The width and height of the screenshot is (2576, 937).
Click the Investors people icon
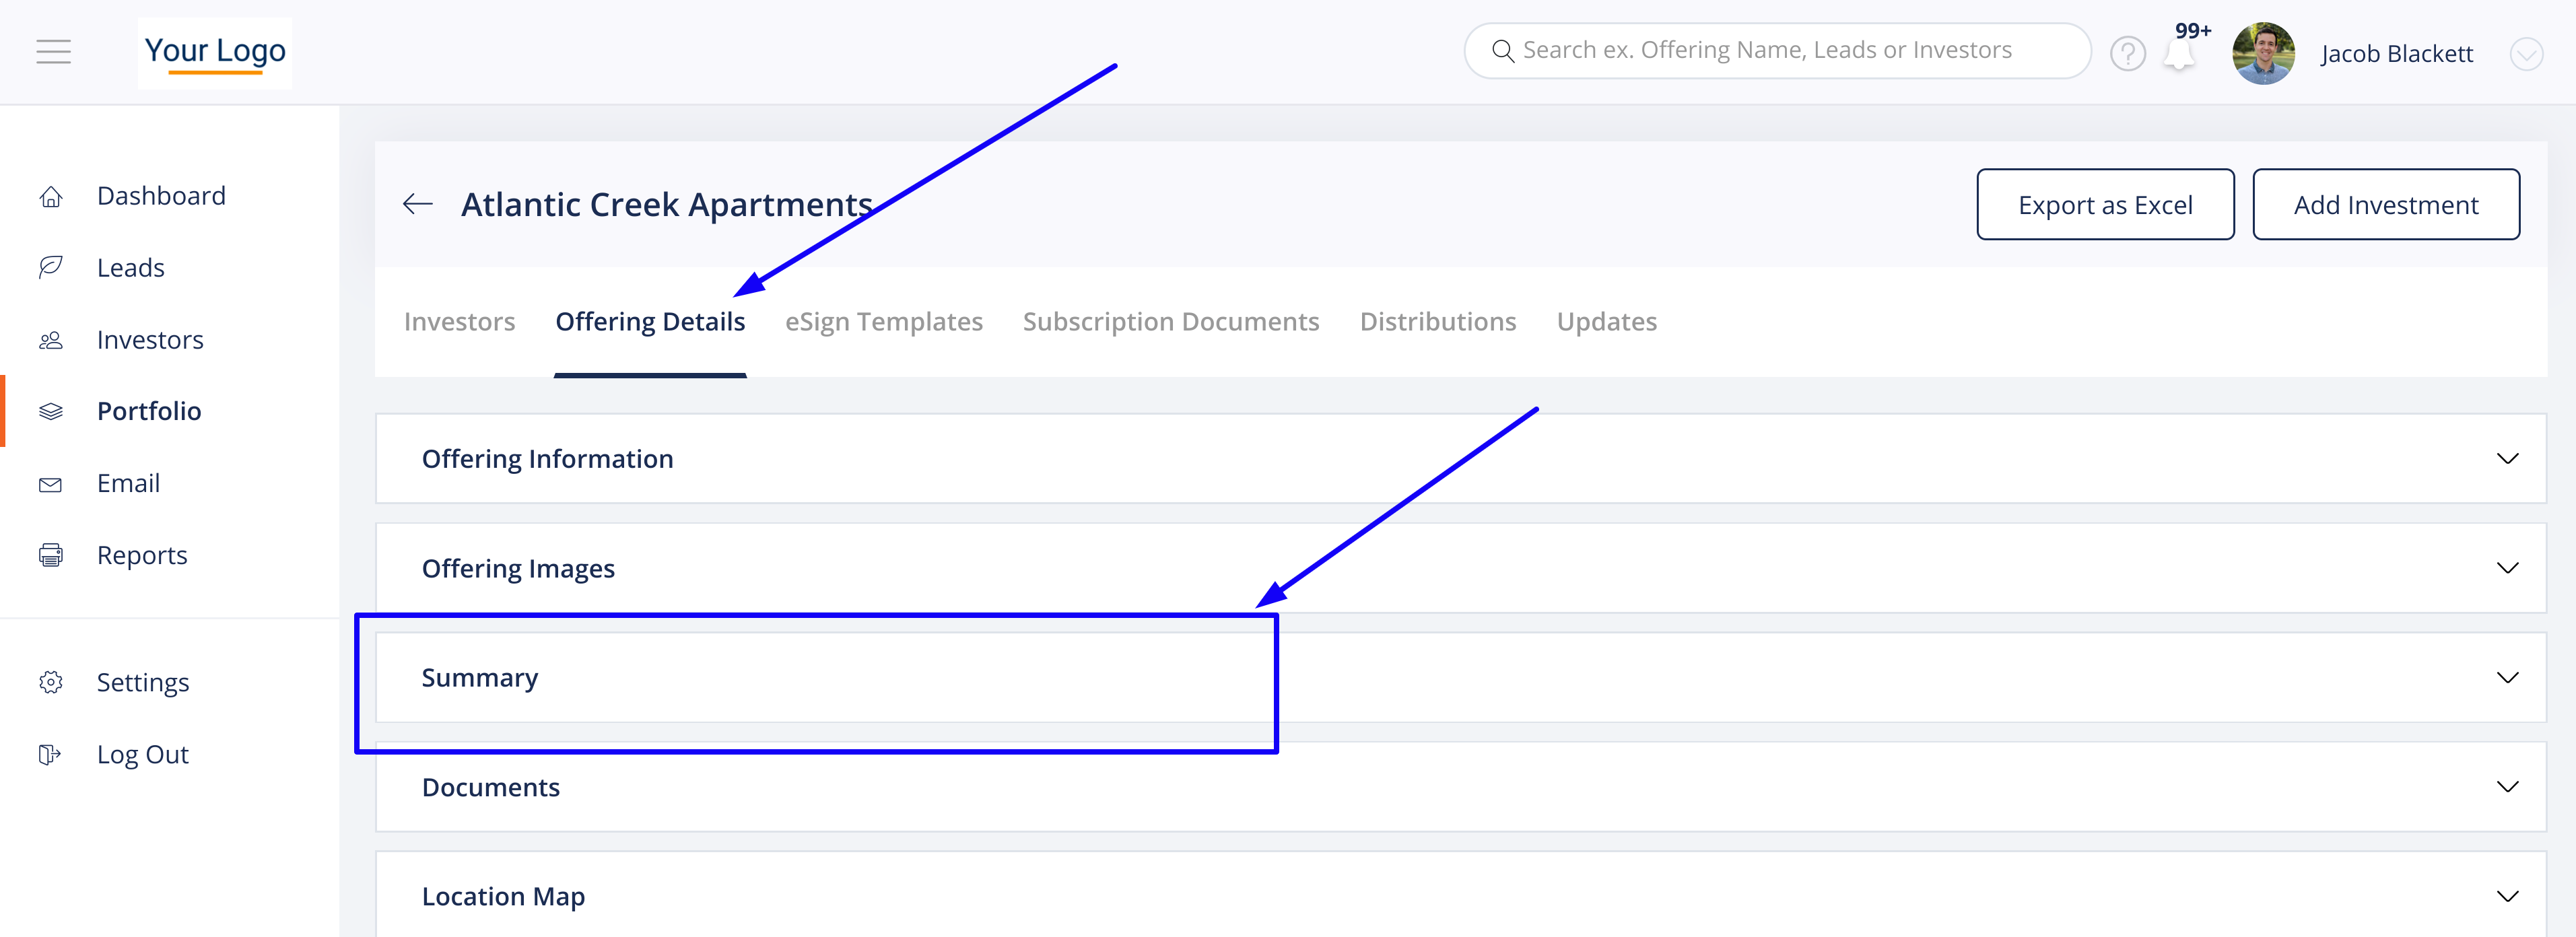pyautogui.click(x=51, y=341)
